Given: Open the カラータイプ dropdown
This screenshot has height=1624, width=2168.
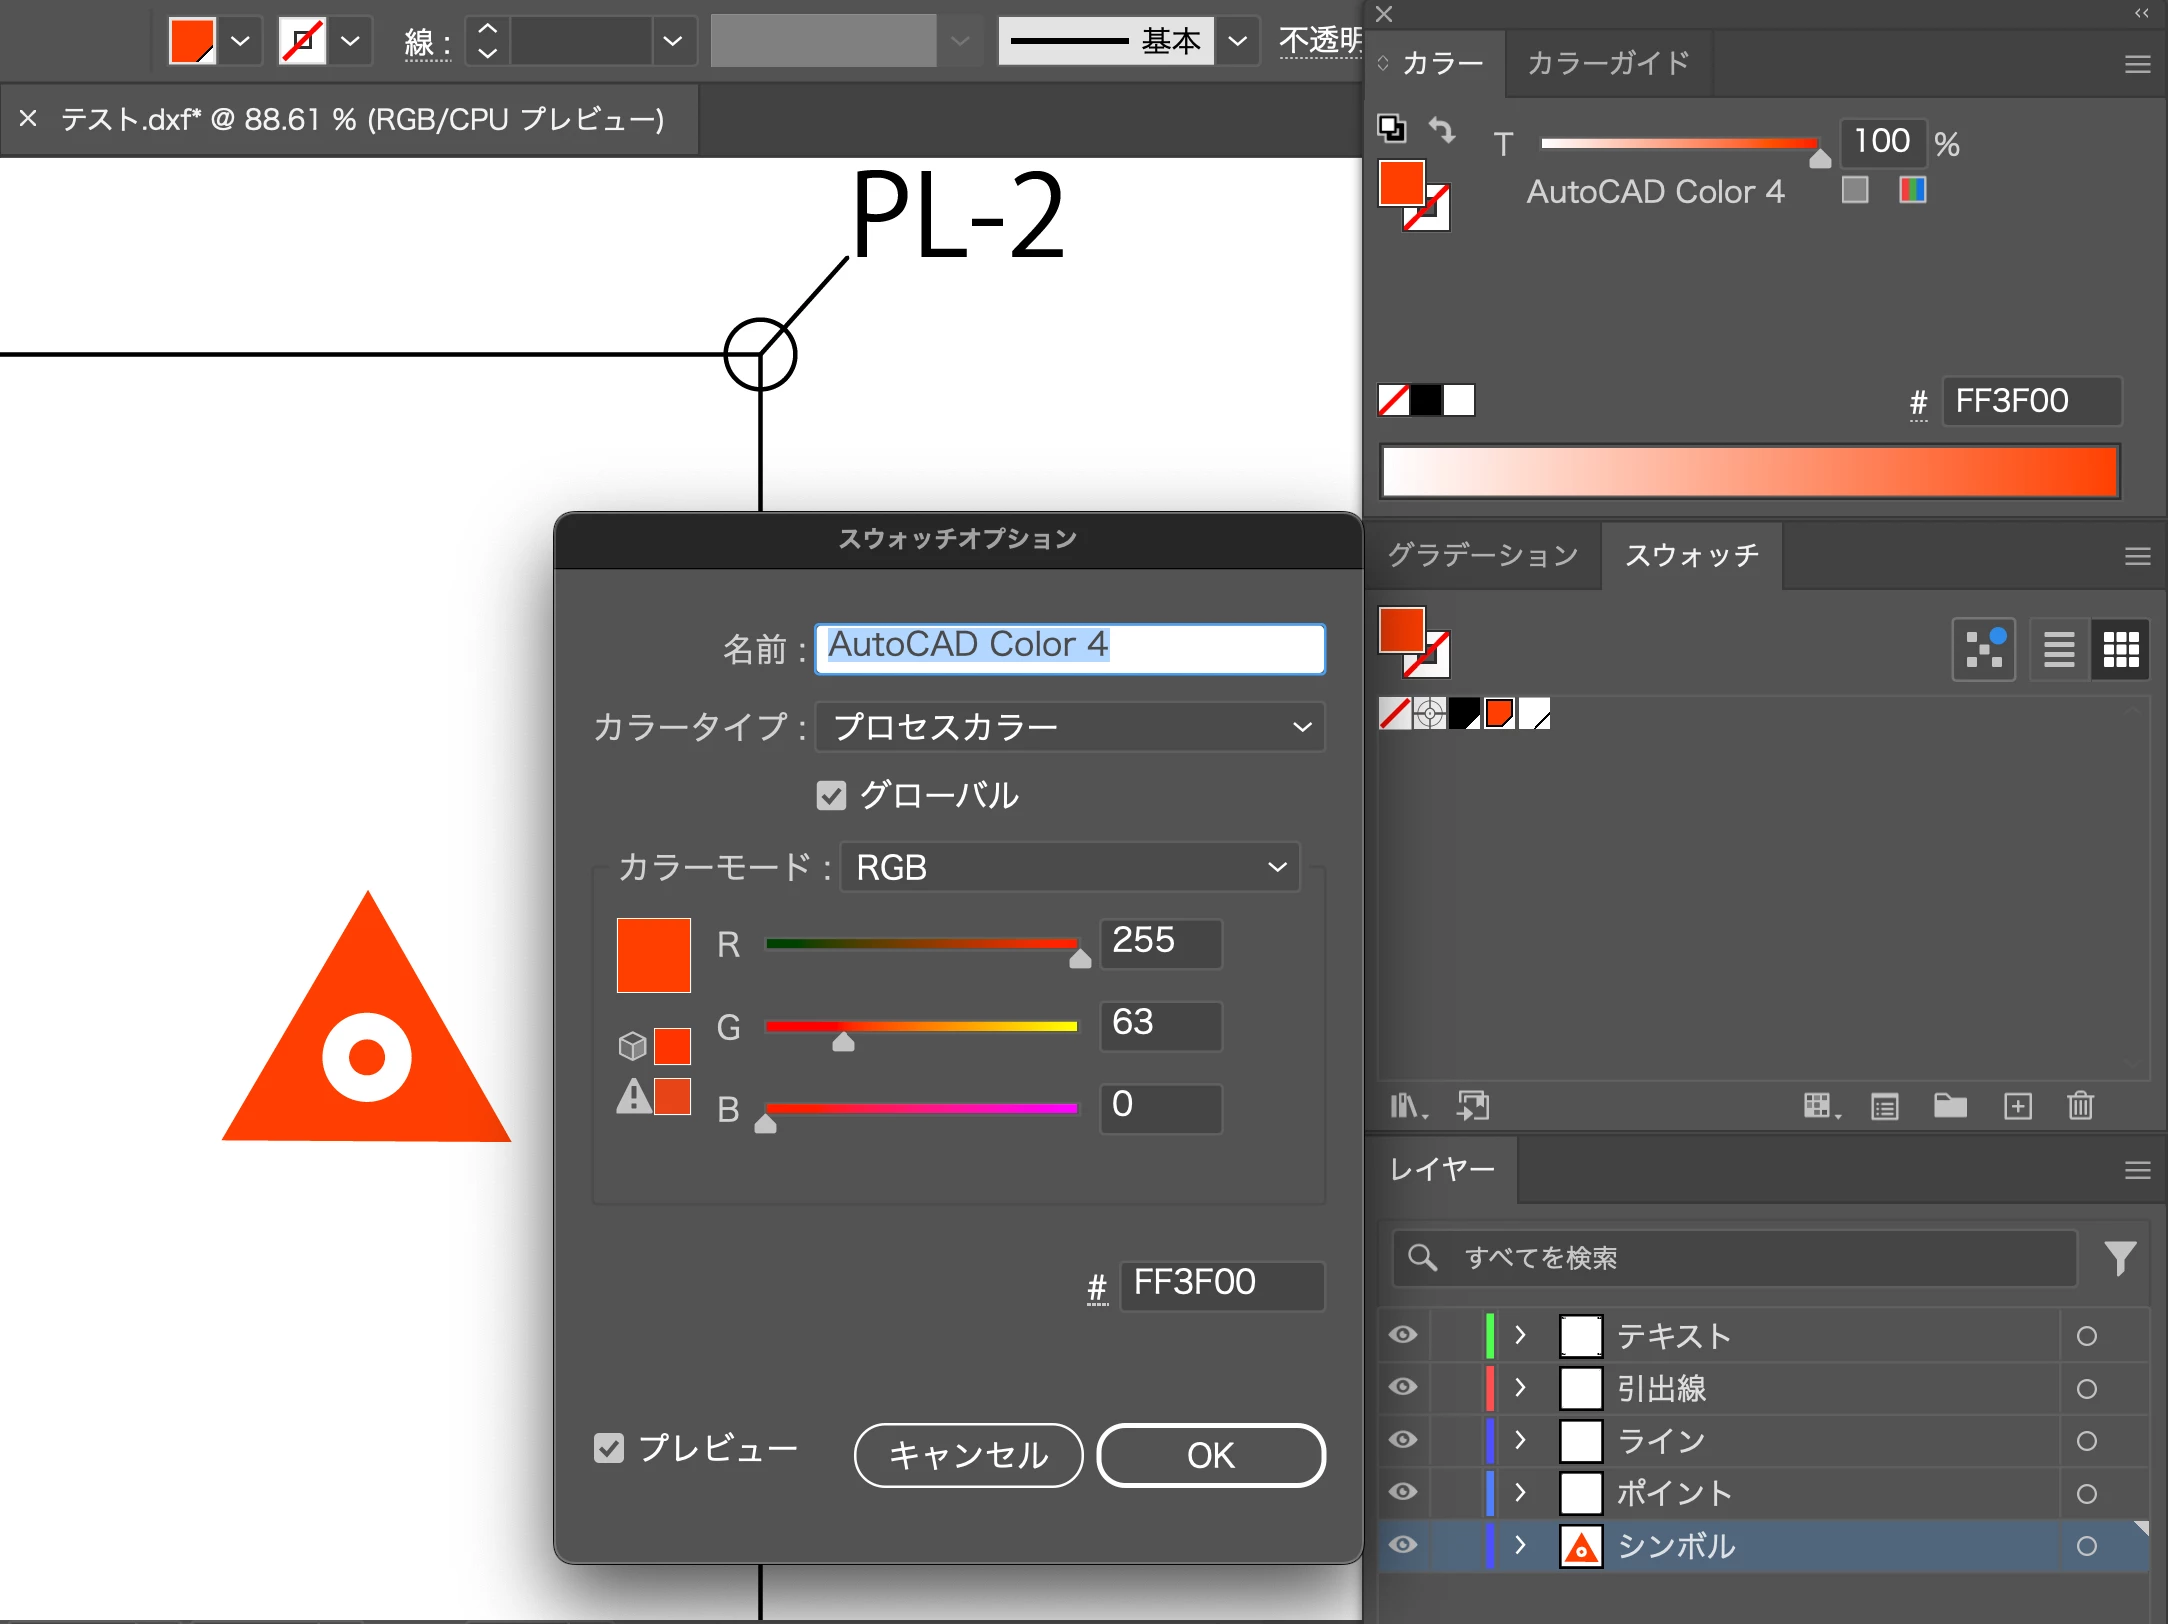Looking at the screenshot, I should tap(1070, 727).
